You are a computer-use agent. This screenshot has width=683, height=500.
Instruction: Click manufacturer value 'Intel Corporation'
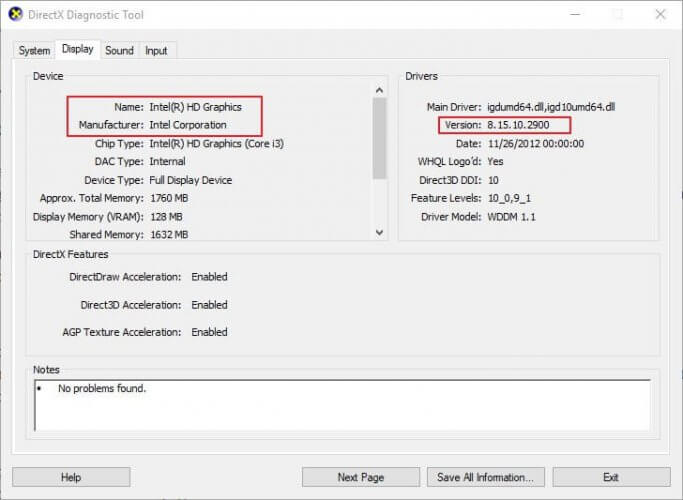coord(188,125)
